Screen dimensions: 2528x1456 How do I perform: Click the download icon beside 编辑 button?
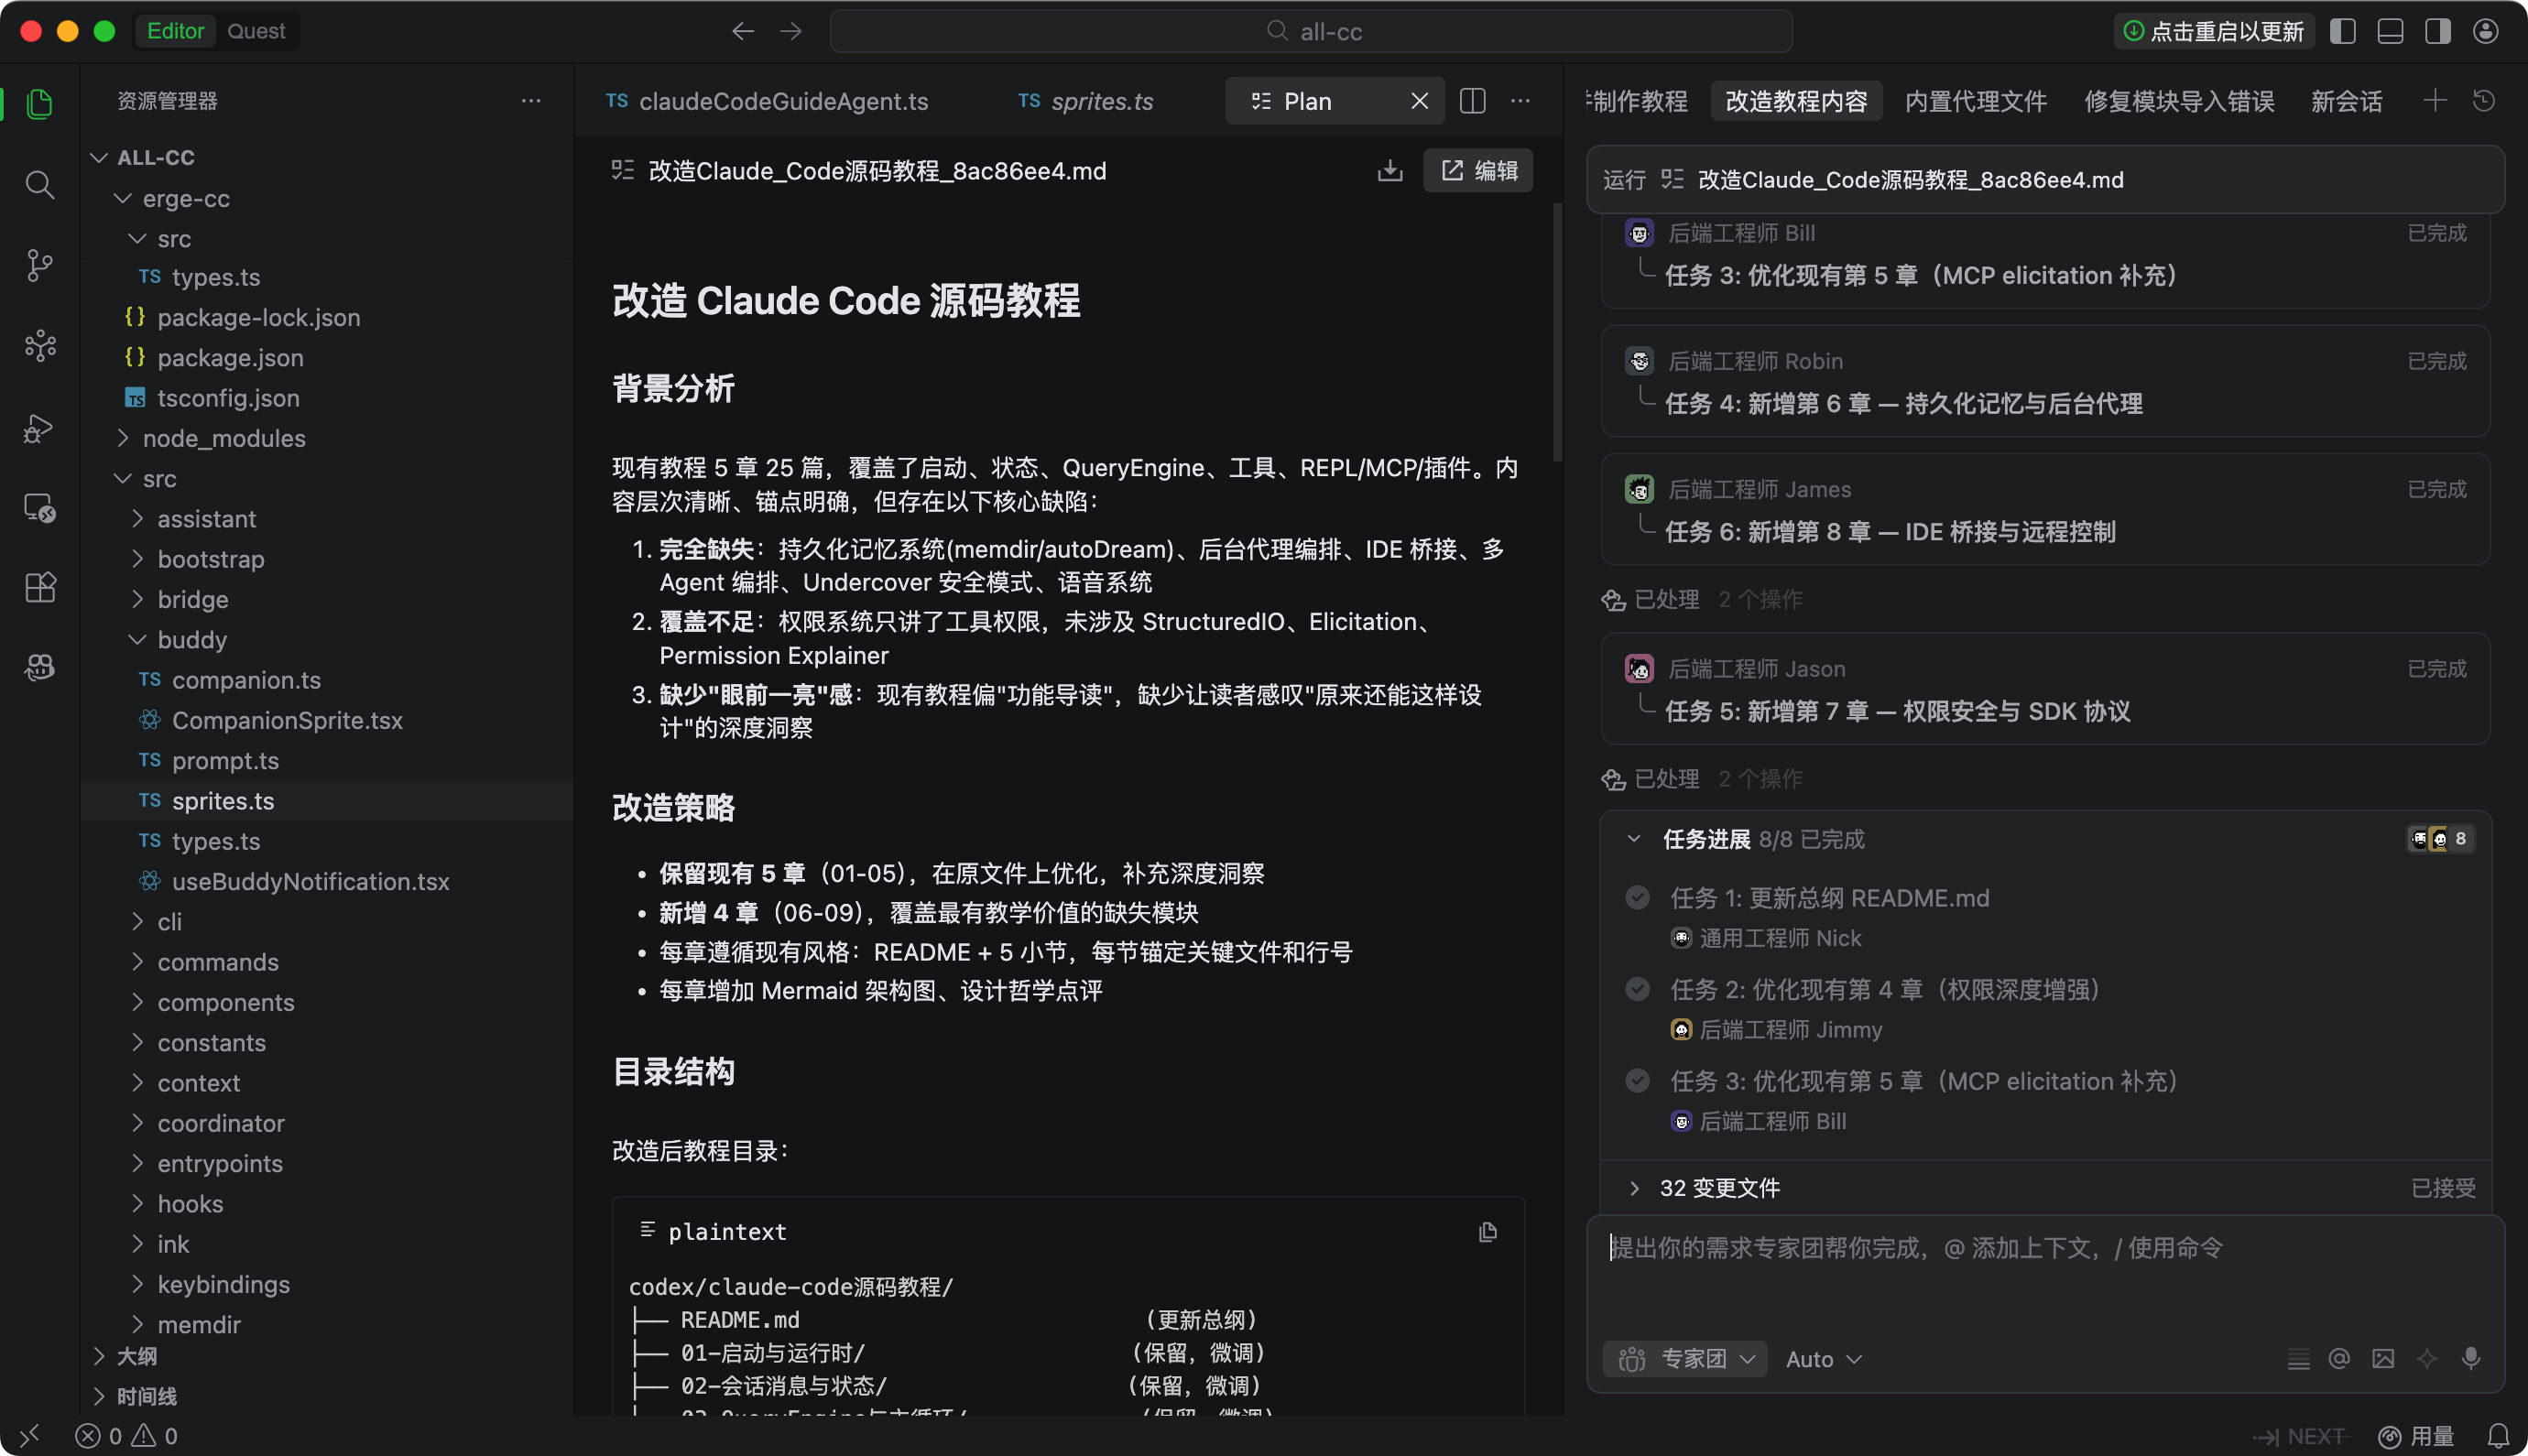click(x=1389, y=171)
